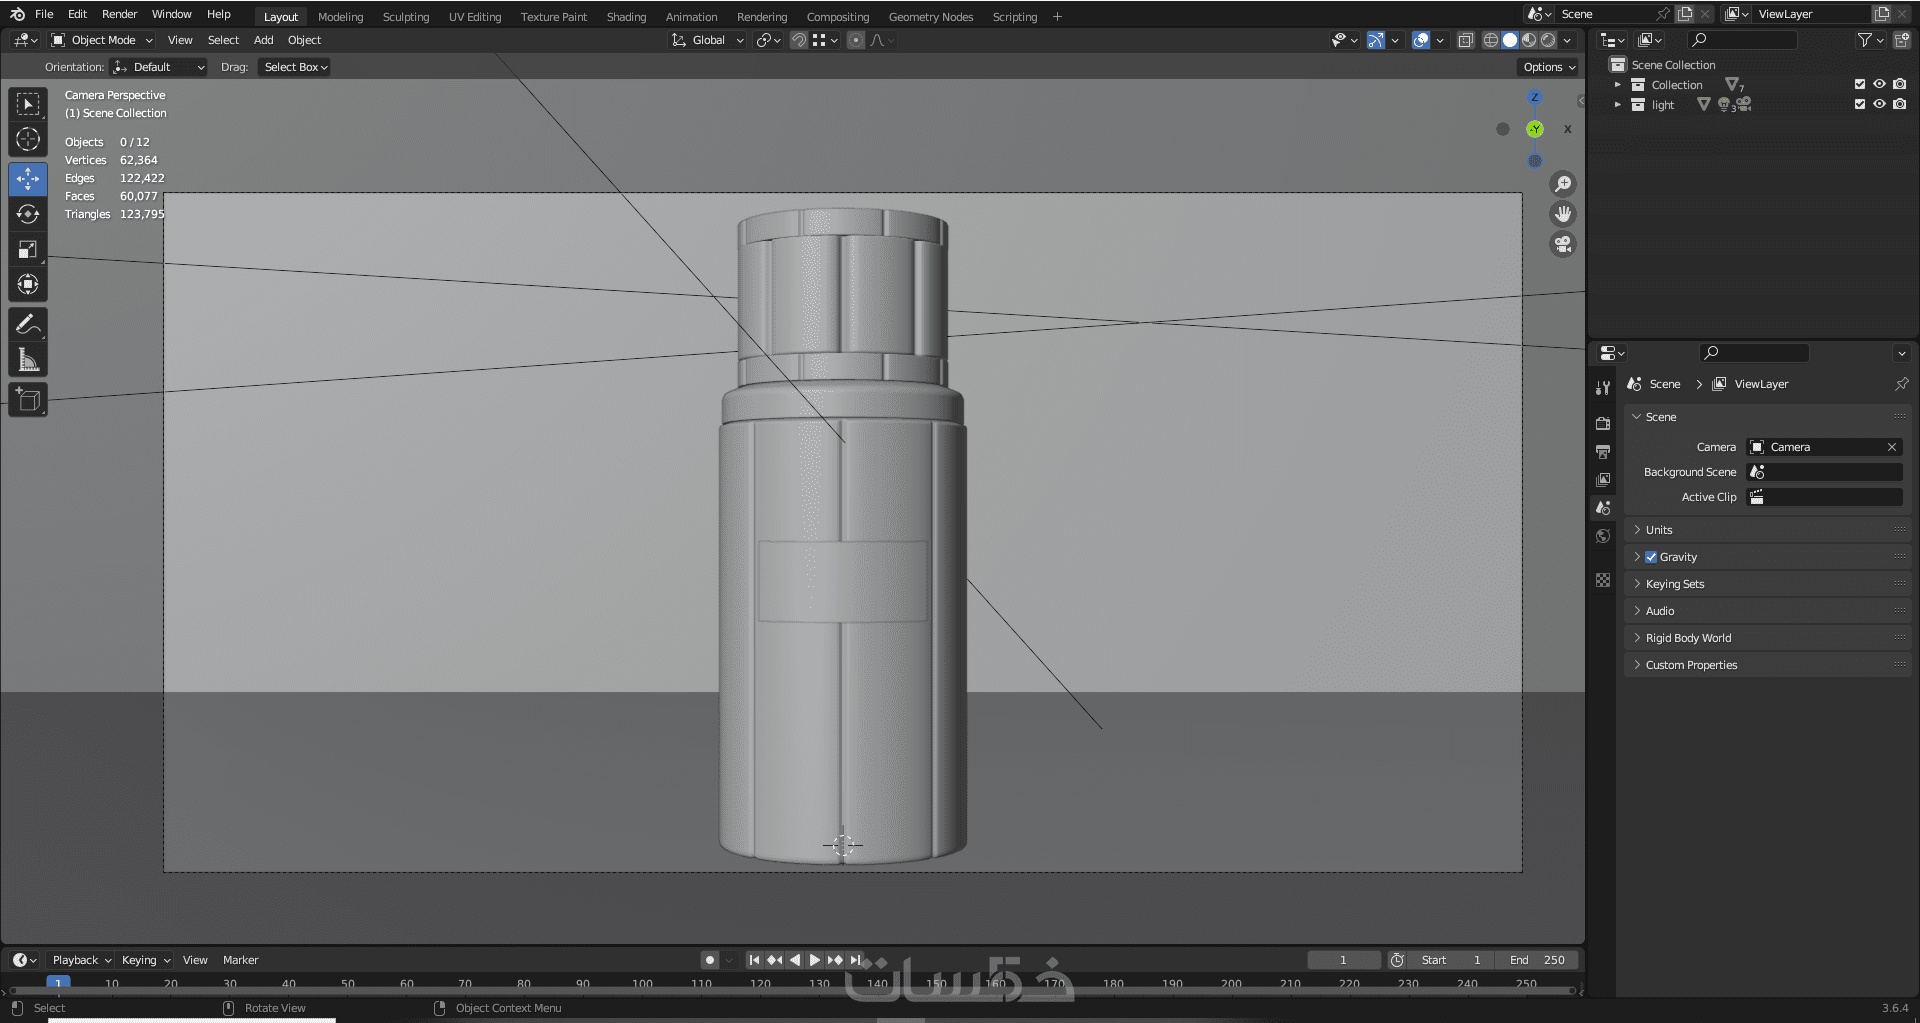
Task: Click frame 100 on the timeline
Action: [x=642, y=984]
